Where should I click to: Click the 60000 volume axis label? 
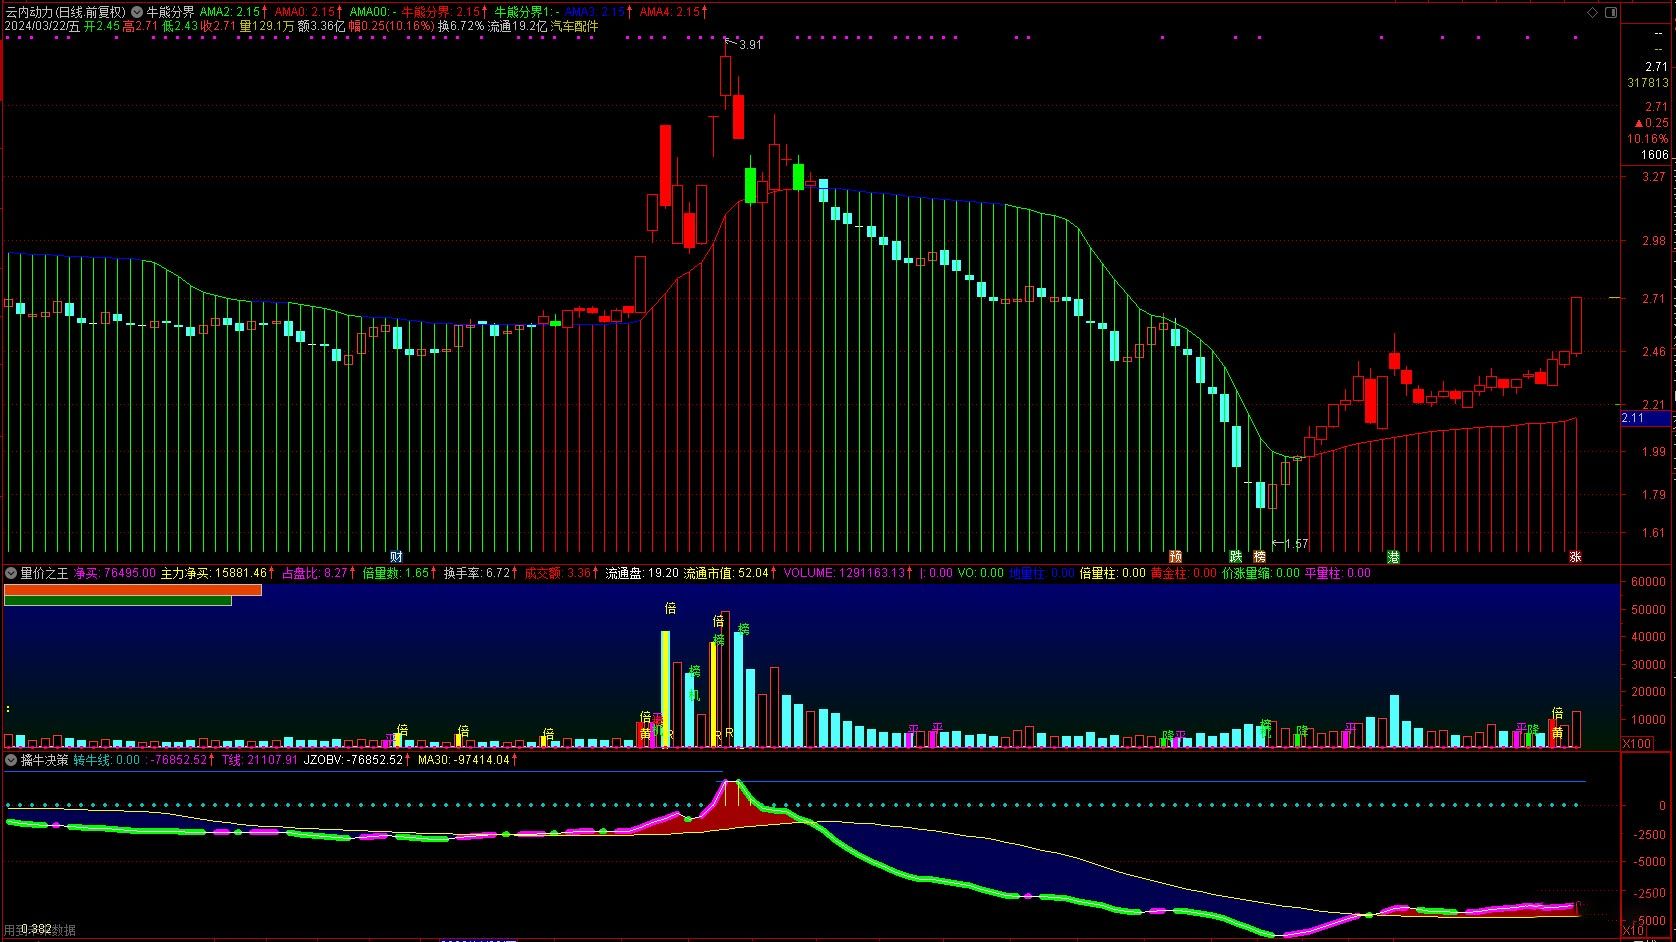tap(1647, 582)
